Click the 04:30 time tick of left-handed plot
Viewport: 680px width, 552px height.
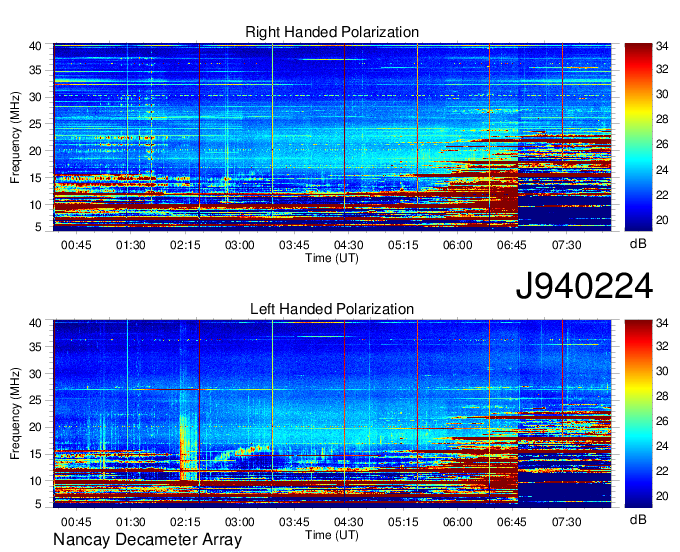click(349, 522)
